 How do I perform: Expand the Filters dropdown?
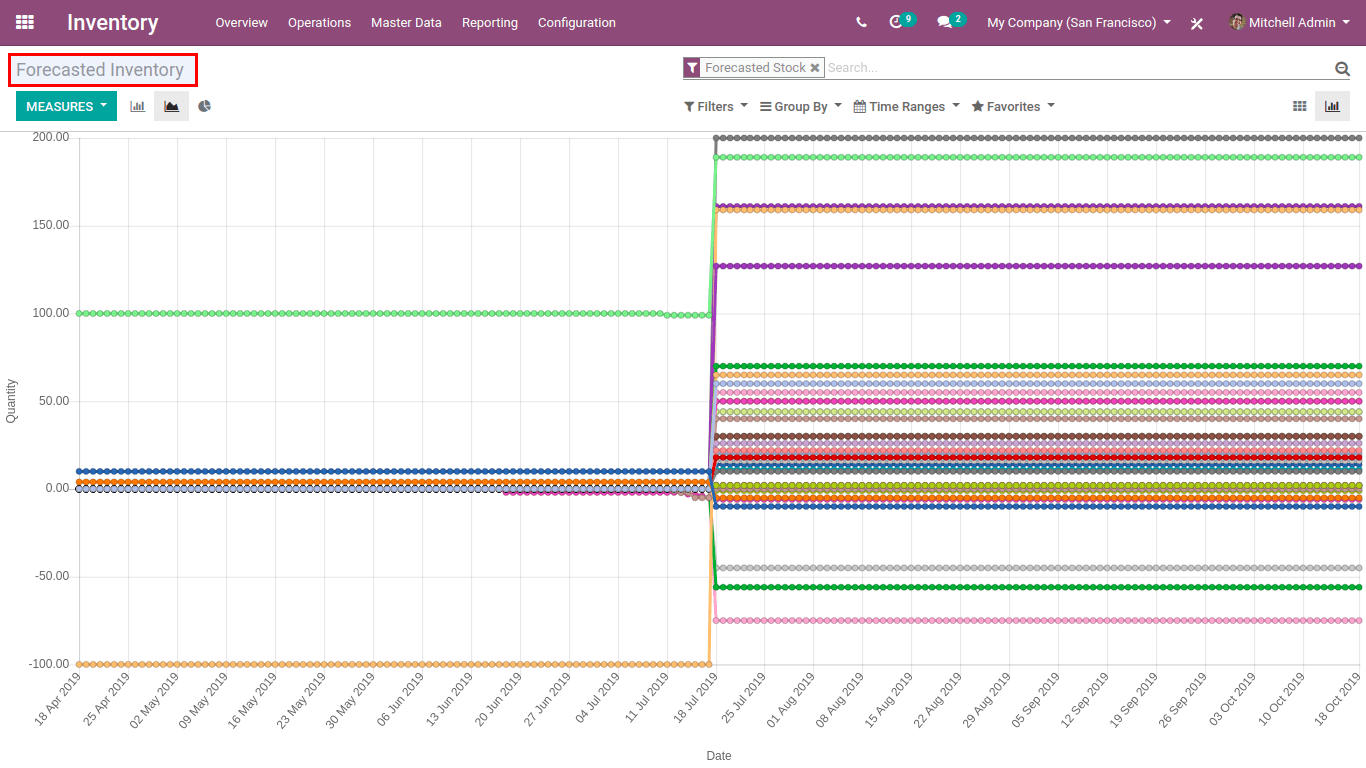point(716,106)
